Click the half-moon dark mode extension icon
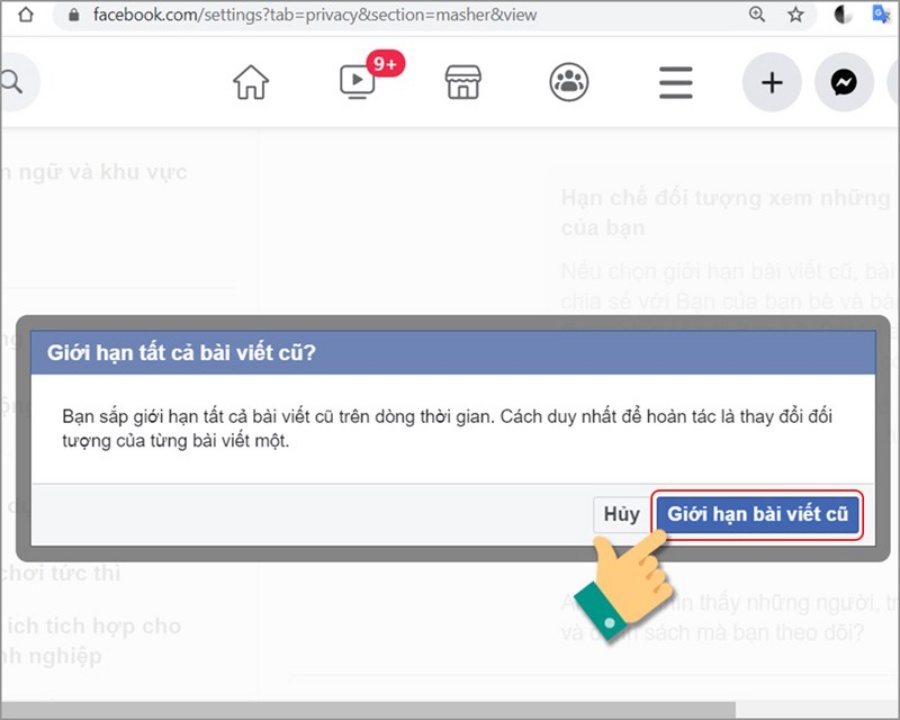900x720 pixels. pos(843,15)
